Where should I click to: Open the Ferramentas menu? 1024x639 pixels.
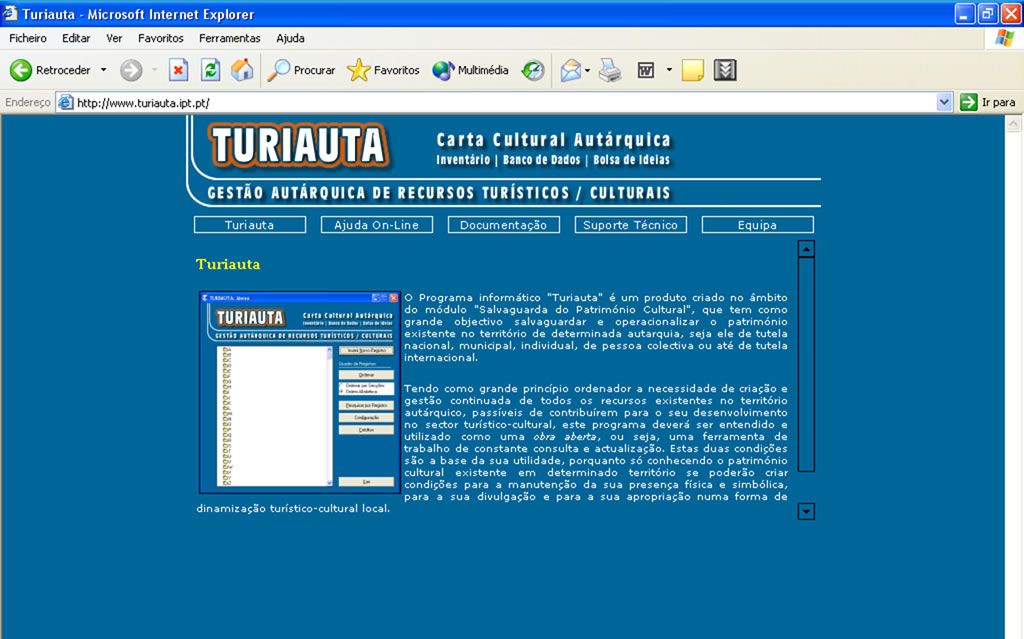pyautogui.click(x=229, y=38)
